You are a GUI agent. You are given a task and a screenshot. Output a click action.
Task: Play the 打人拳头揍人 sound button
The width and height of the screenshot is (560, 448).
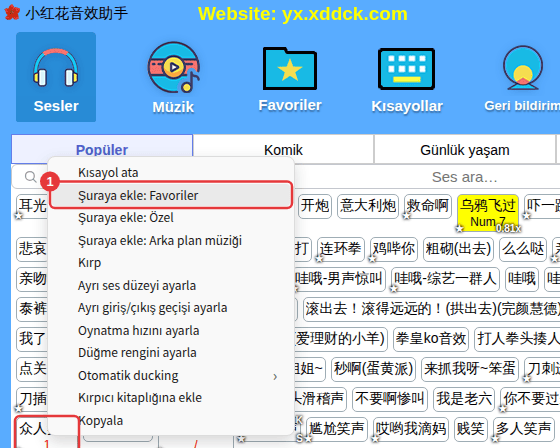(x=517, y=339)
